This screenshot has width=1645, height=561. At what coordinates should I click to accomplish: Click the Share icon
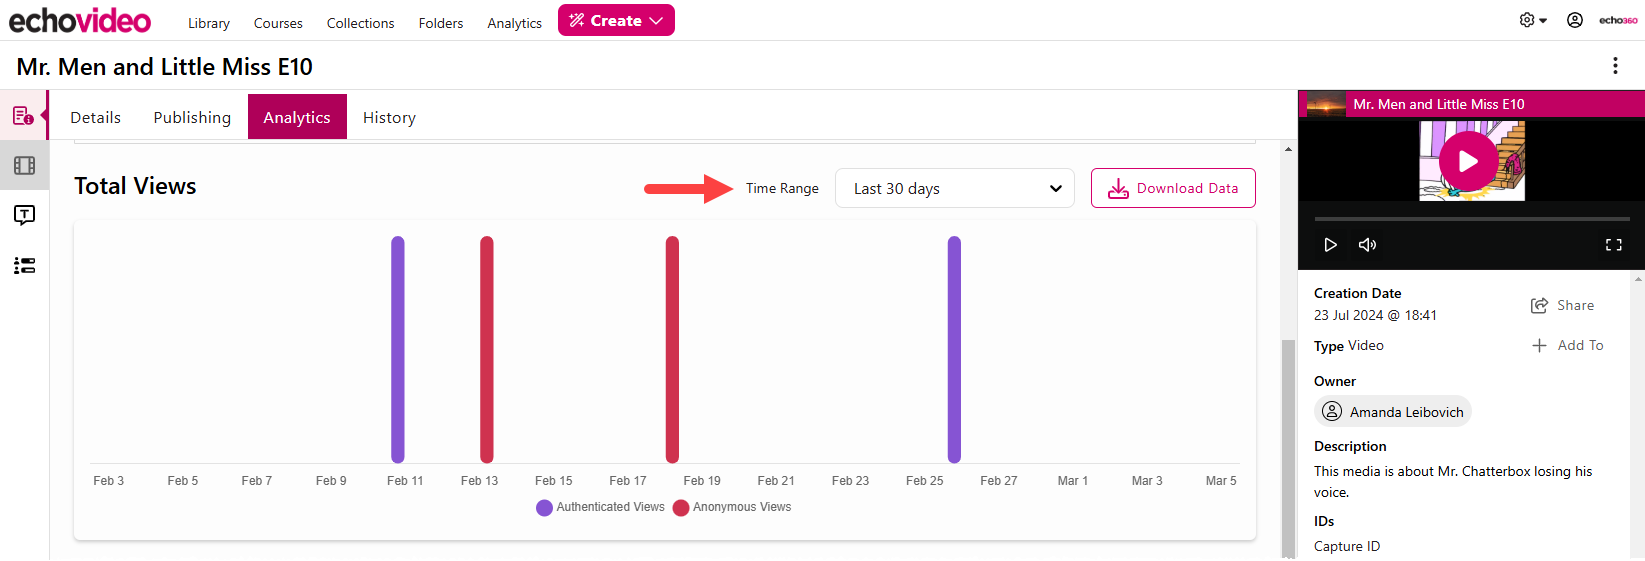click(x=1539, y=306)
